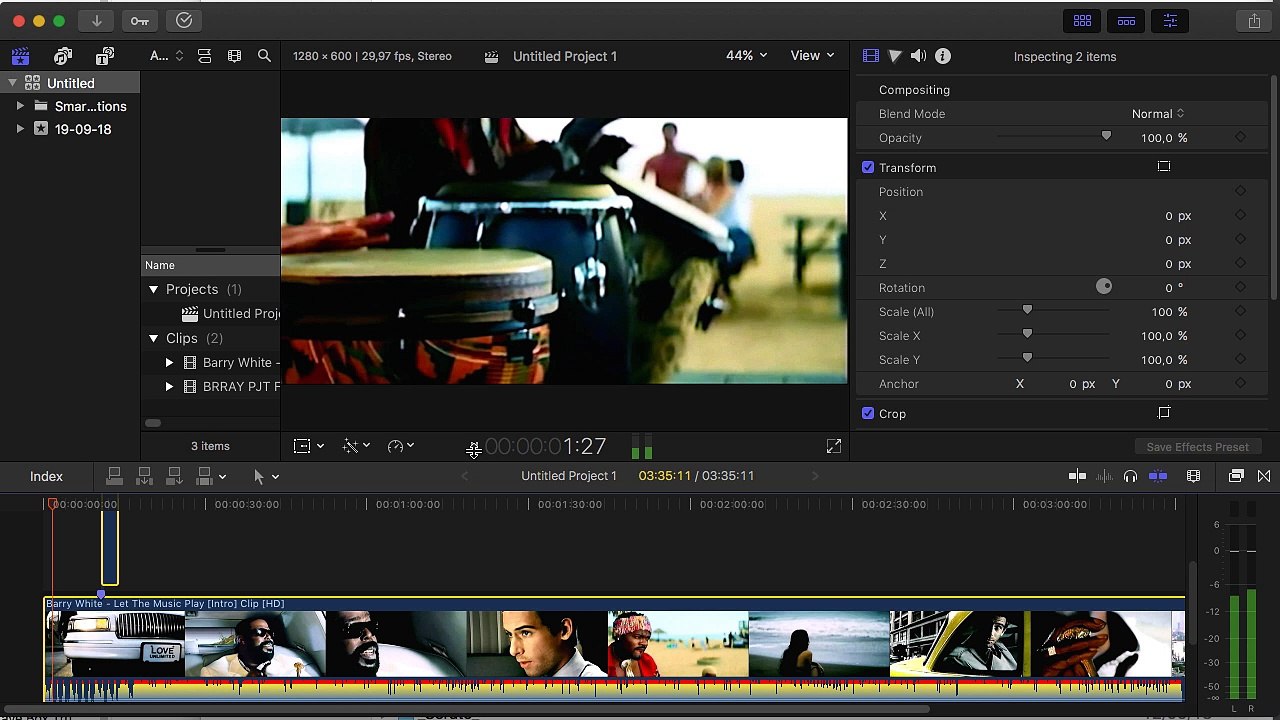This screenshot has height=720, width=1280.
Task: Toggle snapping in the timeline
Action: click(x=1158, y=477)
